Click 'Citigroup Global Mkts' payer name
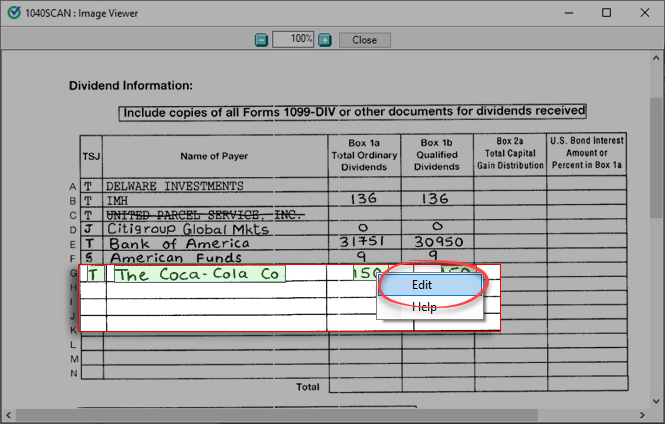 click(x=188, y=229)
